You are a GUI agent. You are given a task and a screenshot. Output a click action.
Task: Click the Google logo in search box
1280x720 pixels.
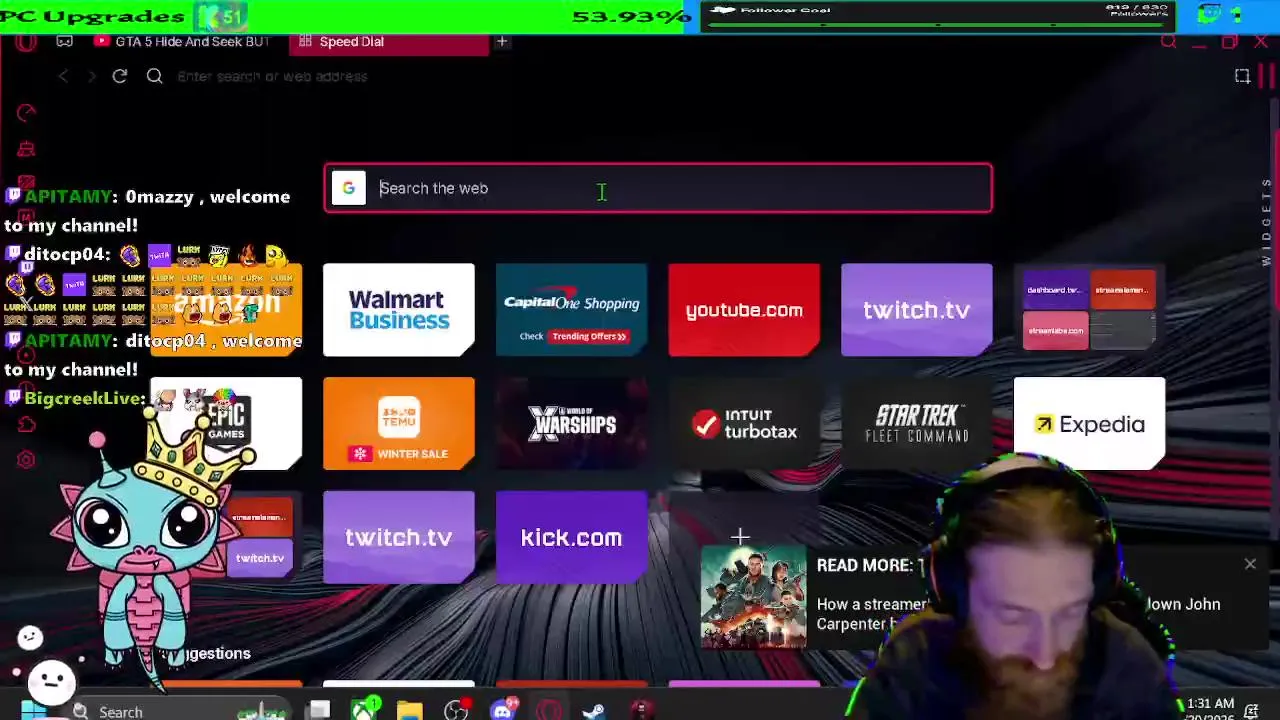tap(348, 188)
